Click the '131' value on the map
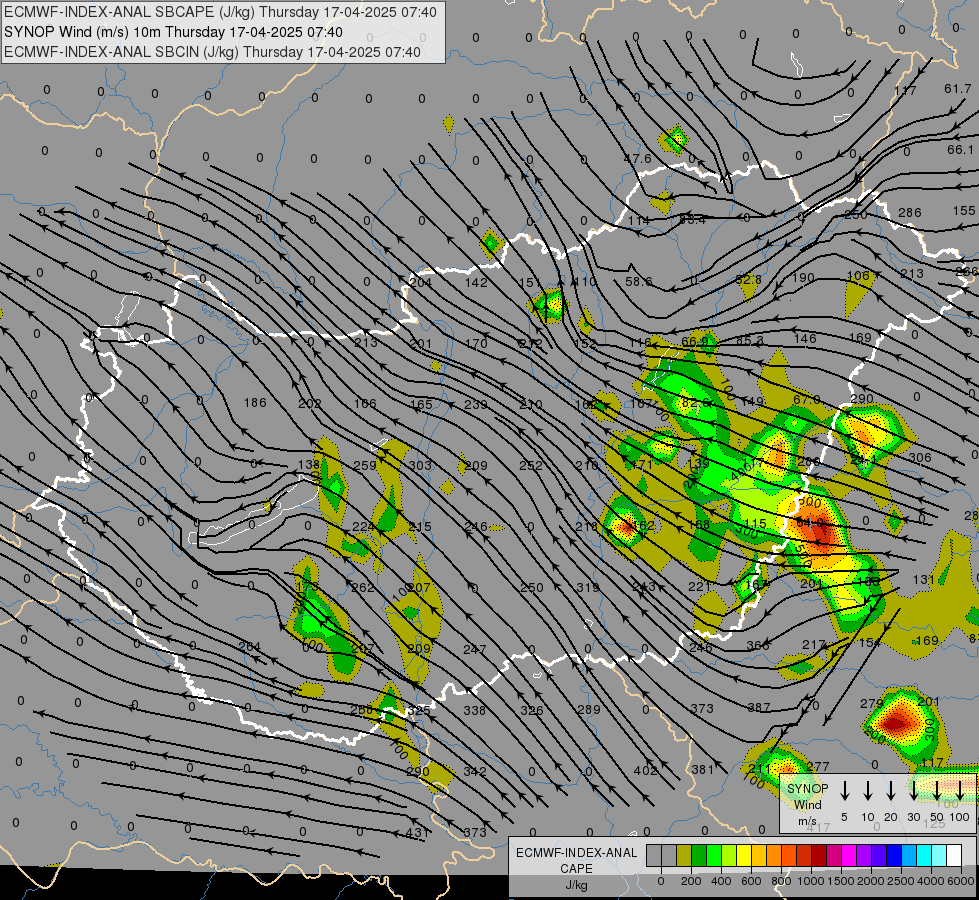979x900 pixels. pos(924,580)
